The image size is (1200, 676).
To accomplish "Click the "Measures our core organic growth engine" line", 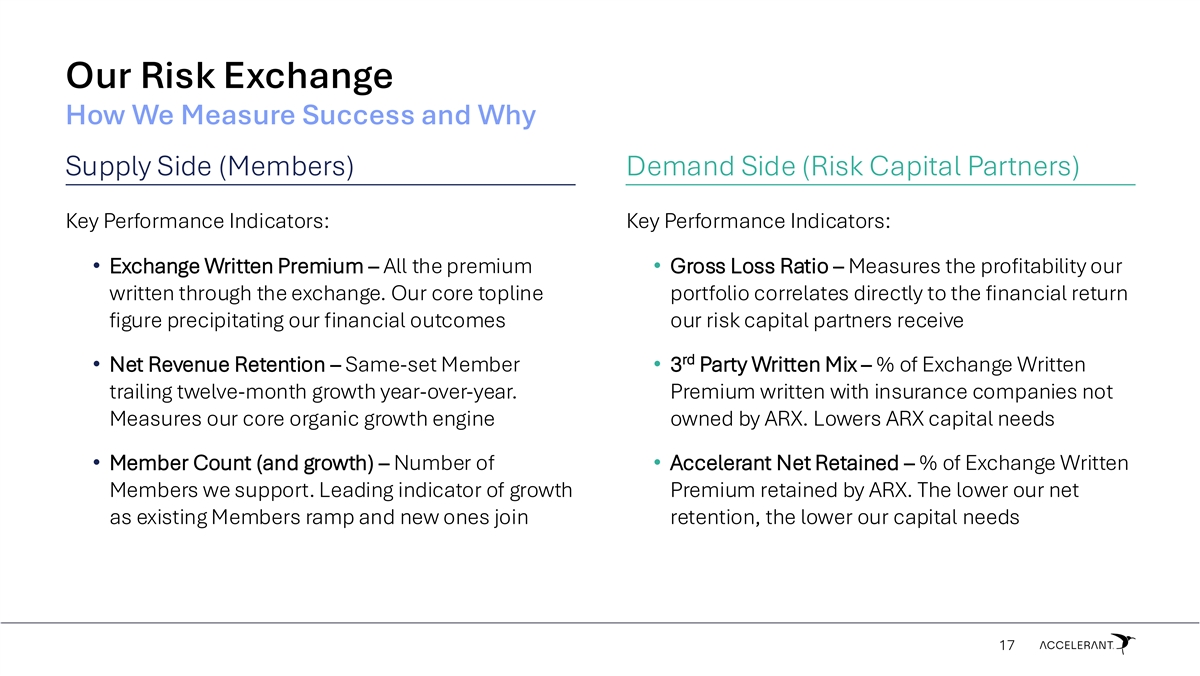I will click(301, 419).
